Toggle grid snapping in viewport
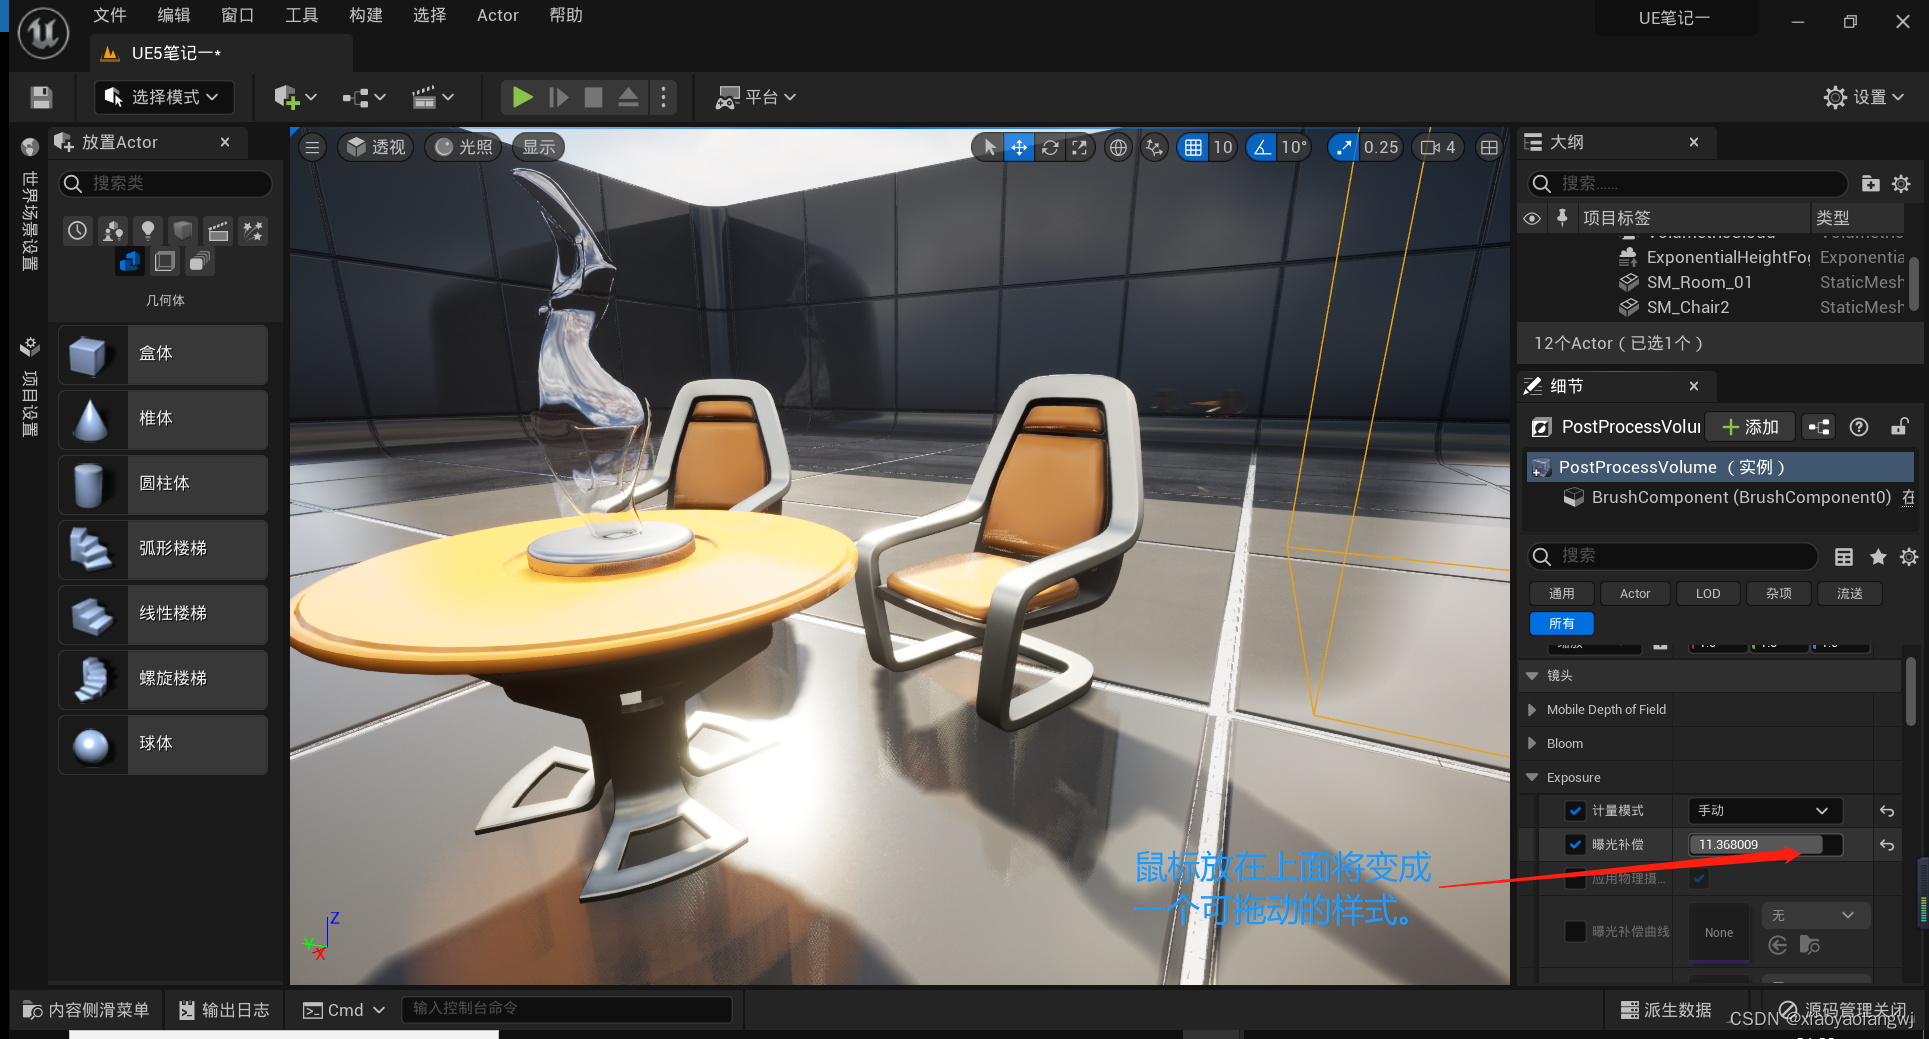The width and height of the screenshot is (1929, 1039). [x=1193, y=148]
